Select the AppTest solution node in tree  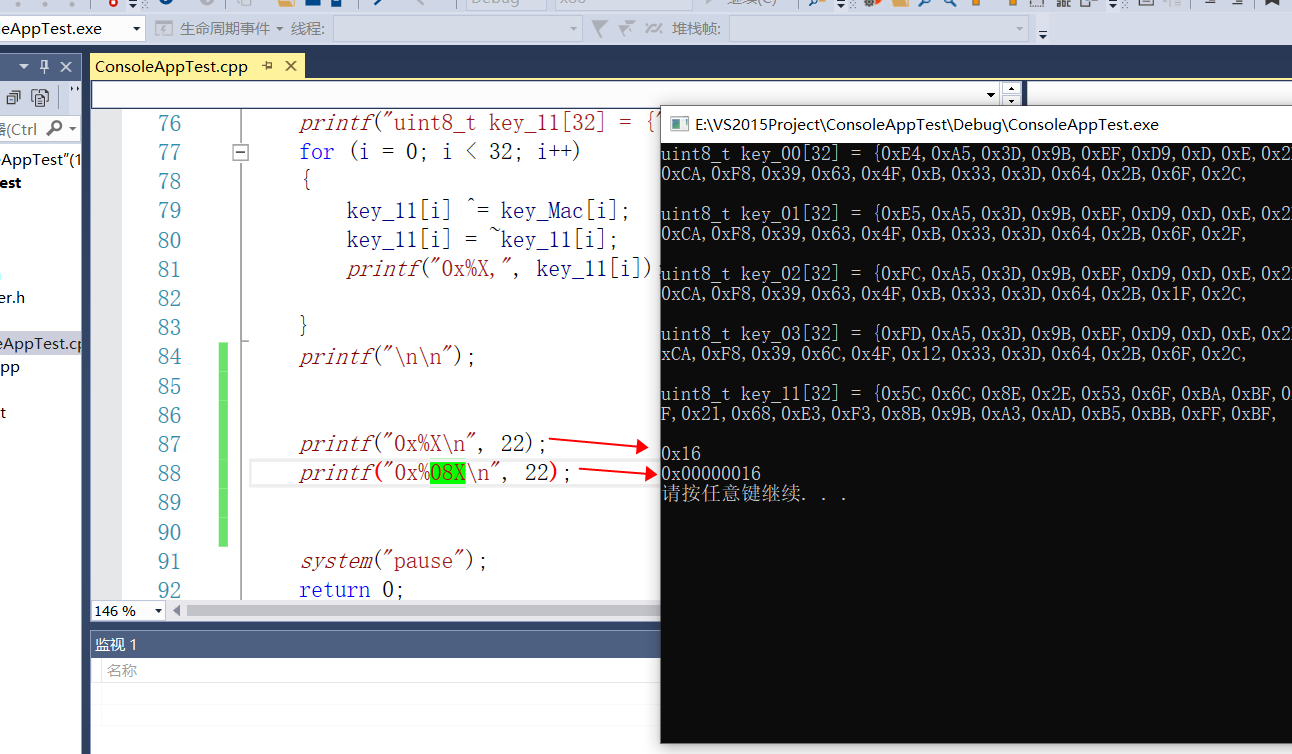(40, 159)
